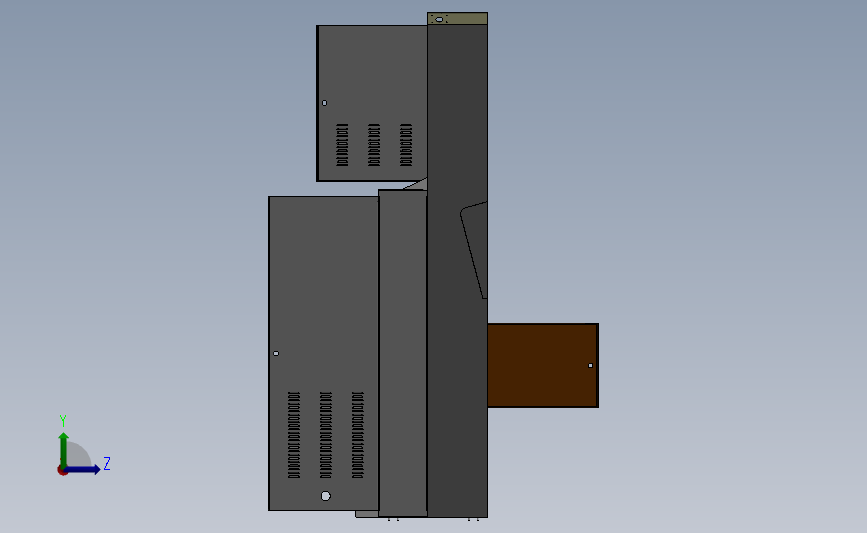Click the red X axis origin dot of the triad
Screen dimensions: 867x533
62,471
